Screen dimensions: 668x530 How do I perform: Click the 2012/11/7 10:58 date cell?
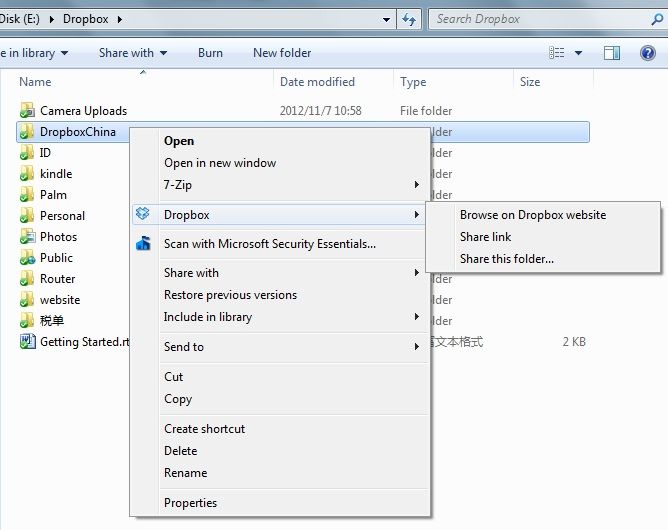point(320,111)
